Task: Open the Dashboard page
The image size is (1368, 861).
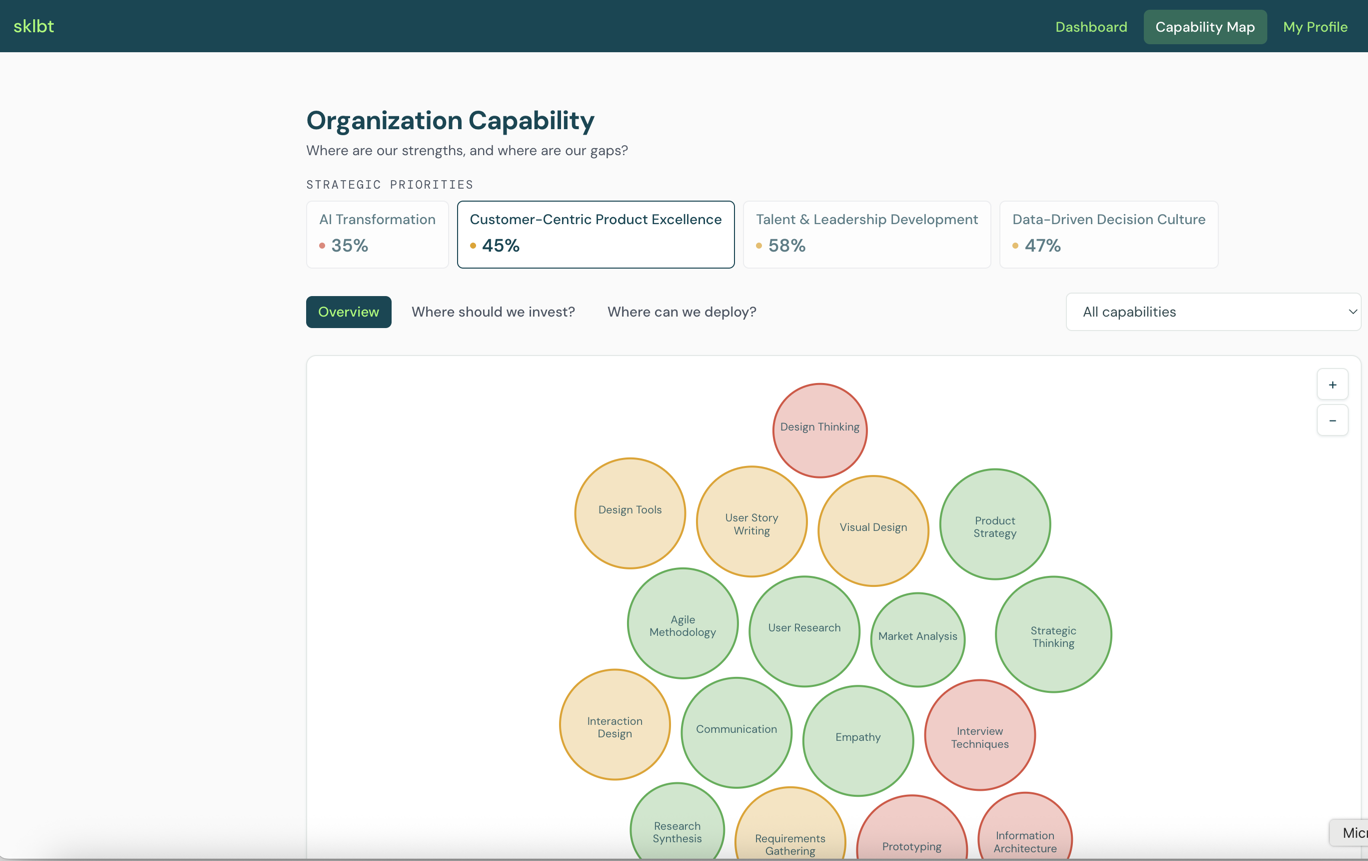Action: tap(1091, 27)
